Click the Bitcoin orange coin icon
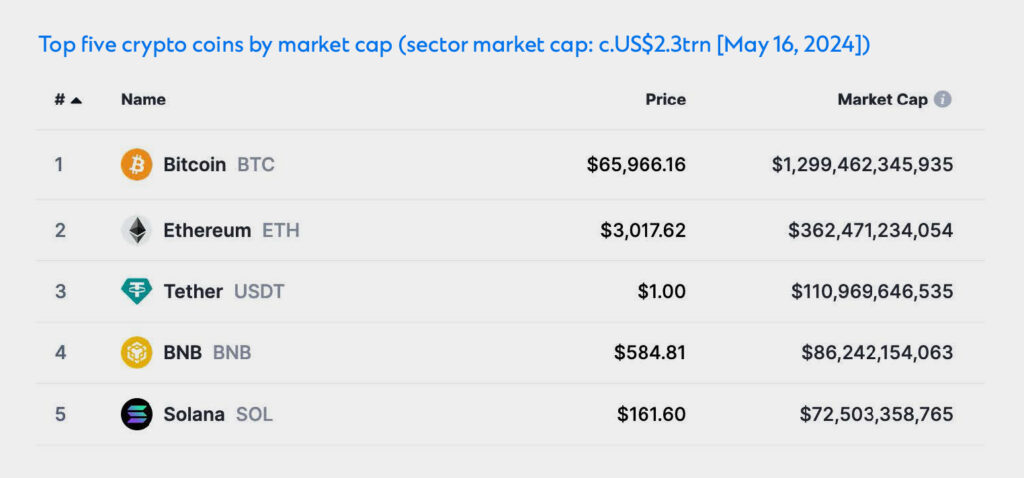The image size is (1024, 478). tap(136, 164)
